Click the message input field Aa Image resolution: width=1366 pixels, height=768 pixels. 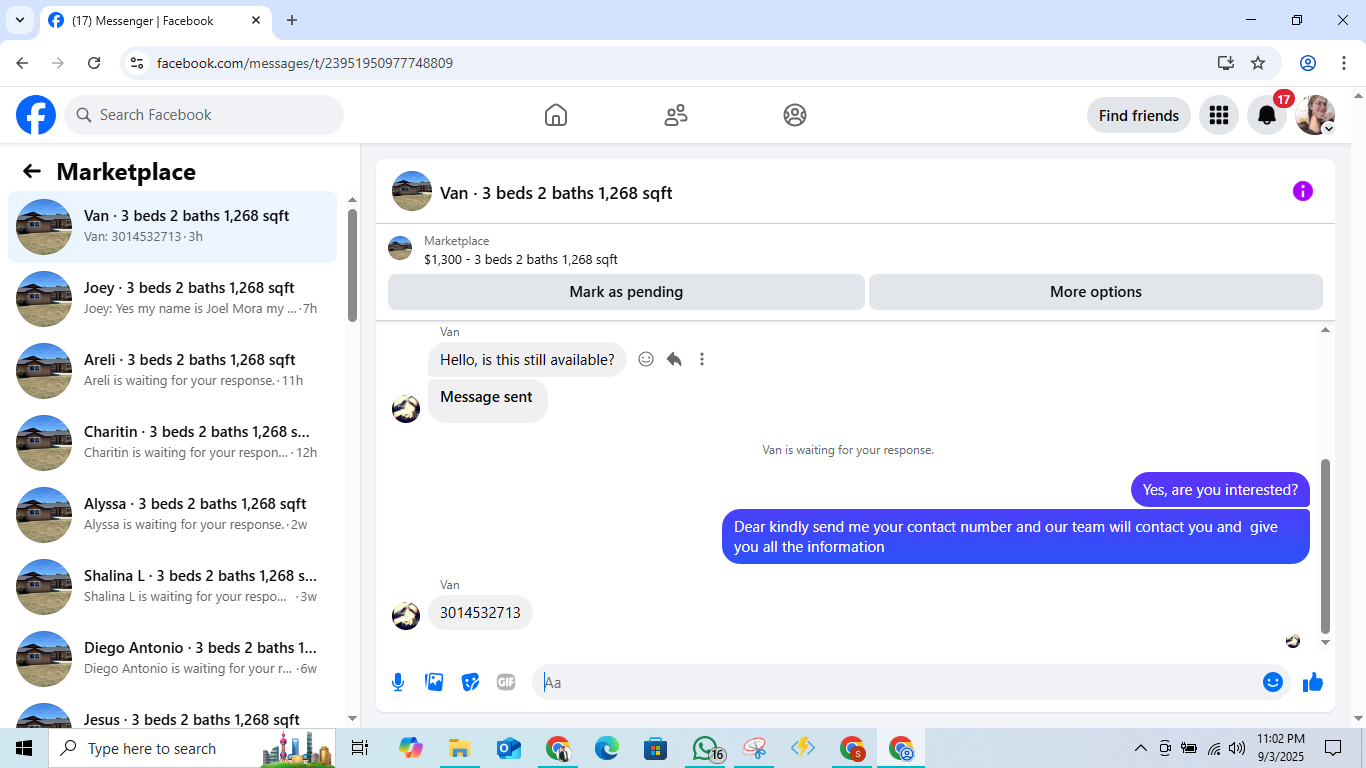tap(897, 682)
